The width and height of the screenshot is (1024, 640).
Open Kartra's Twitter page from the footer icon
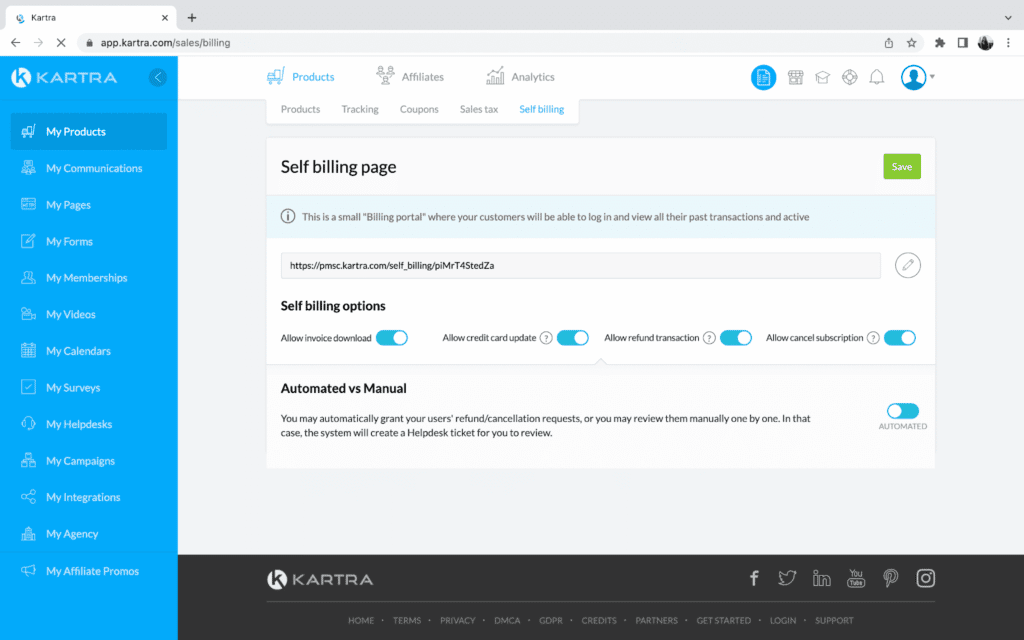pos(787,578)
